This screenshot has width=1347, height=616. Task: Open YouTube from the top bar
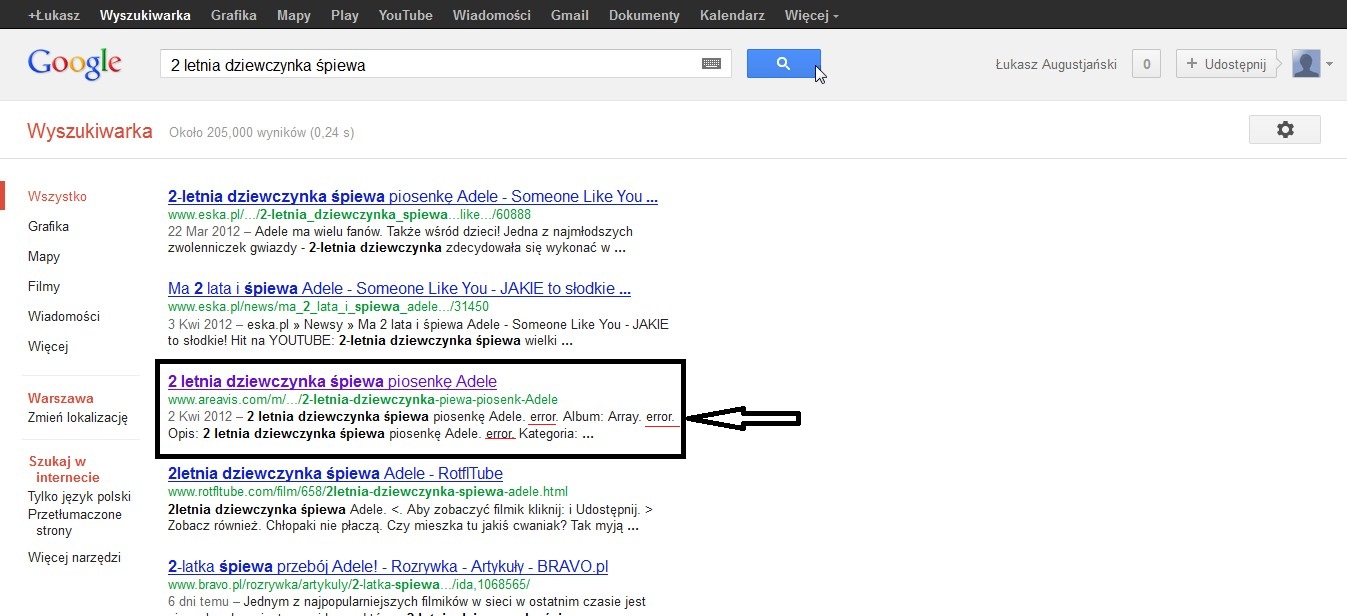(405, 16)
